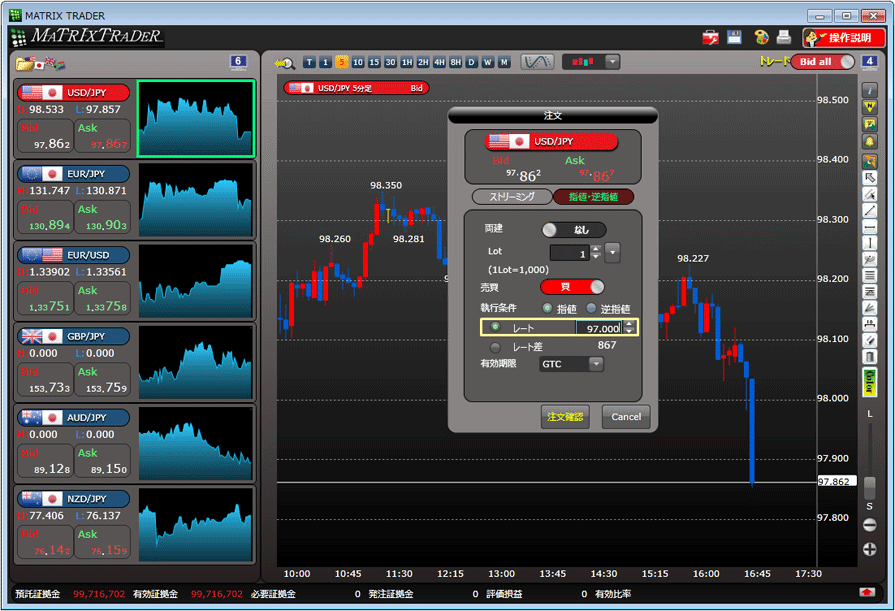
Task: Click the red icon in the status bar
Action: point(867,593)
